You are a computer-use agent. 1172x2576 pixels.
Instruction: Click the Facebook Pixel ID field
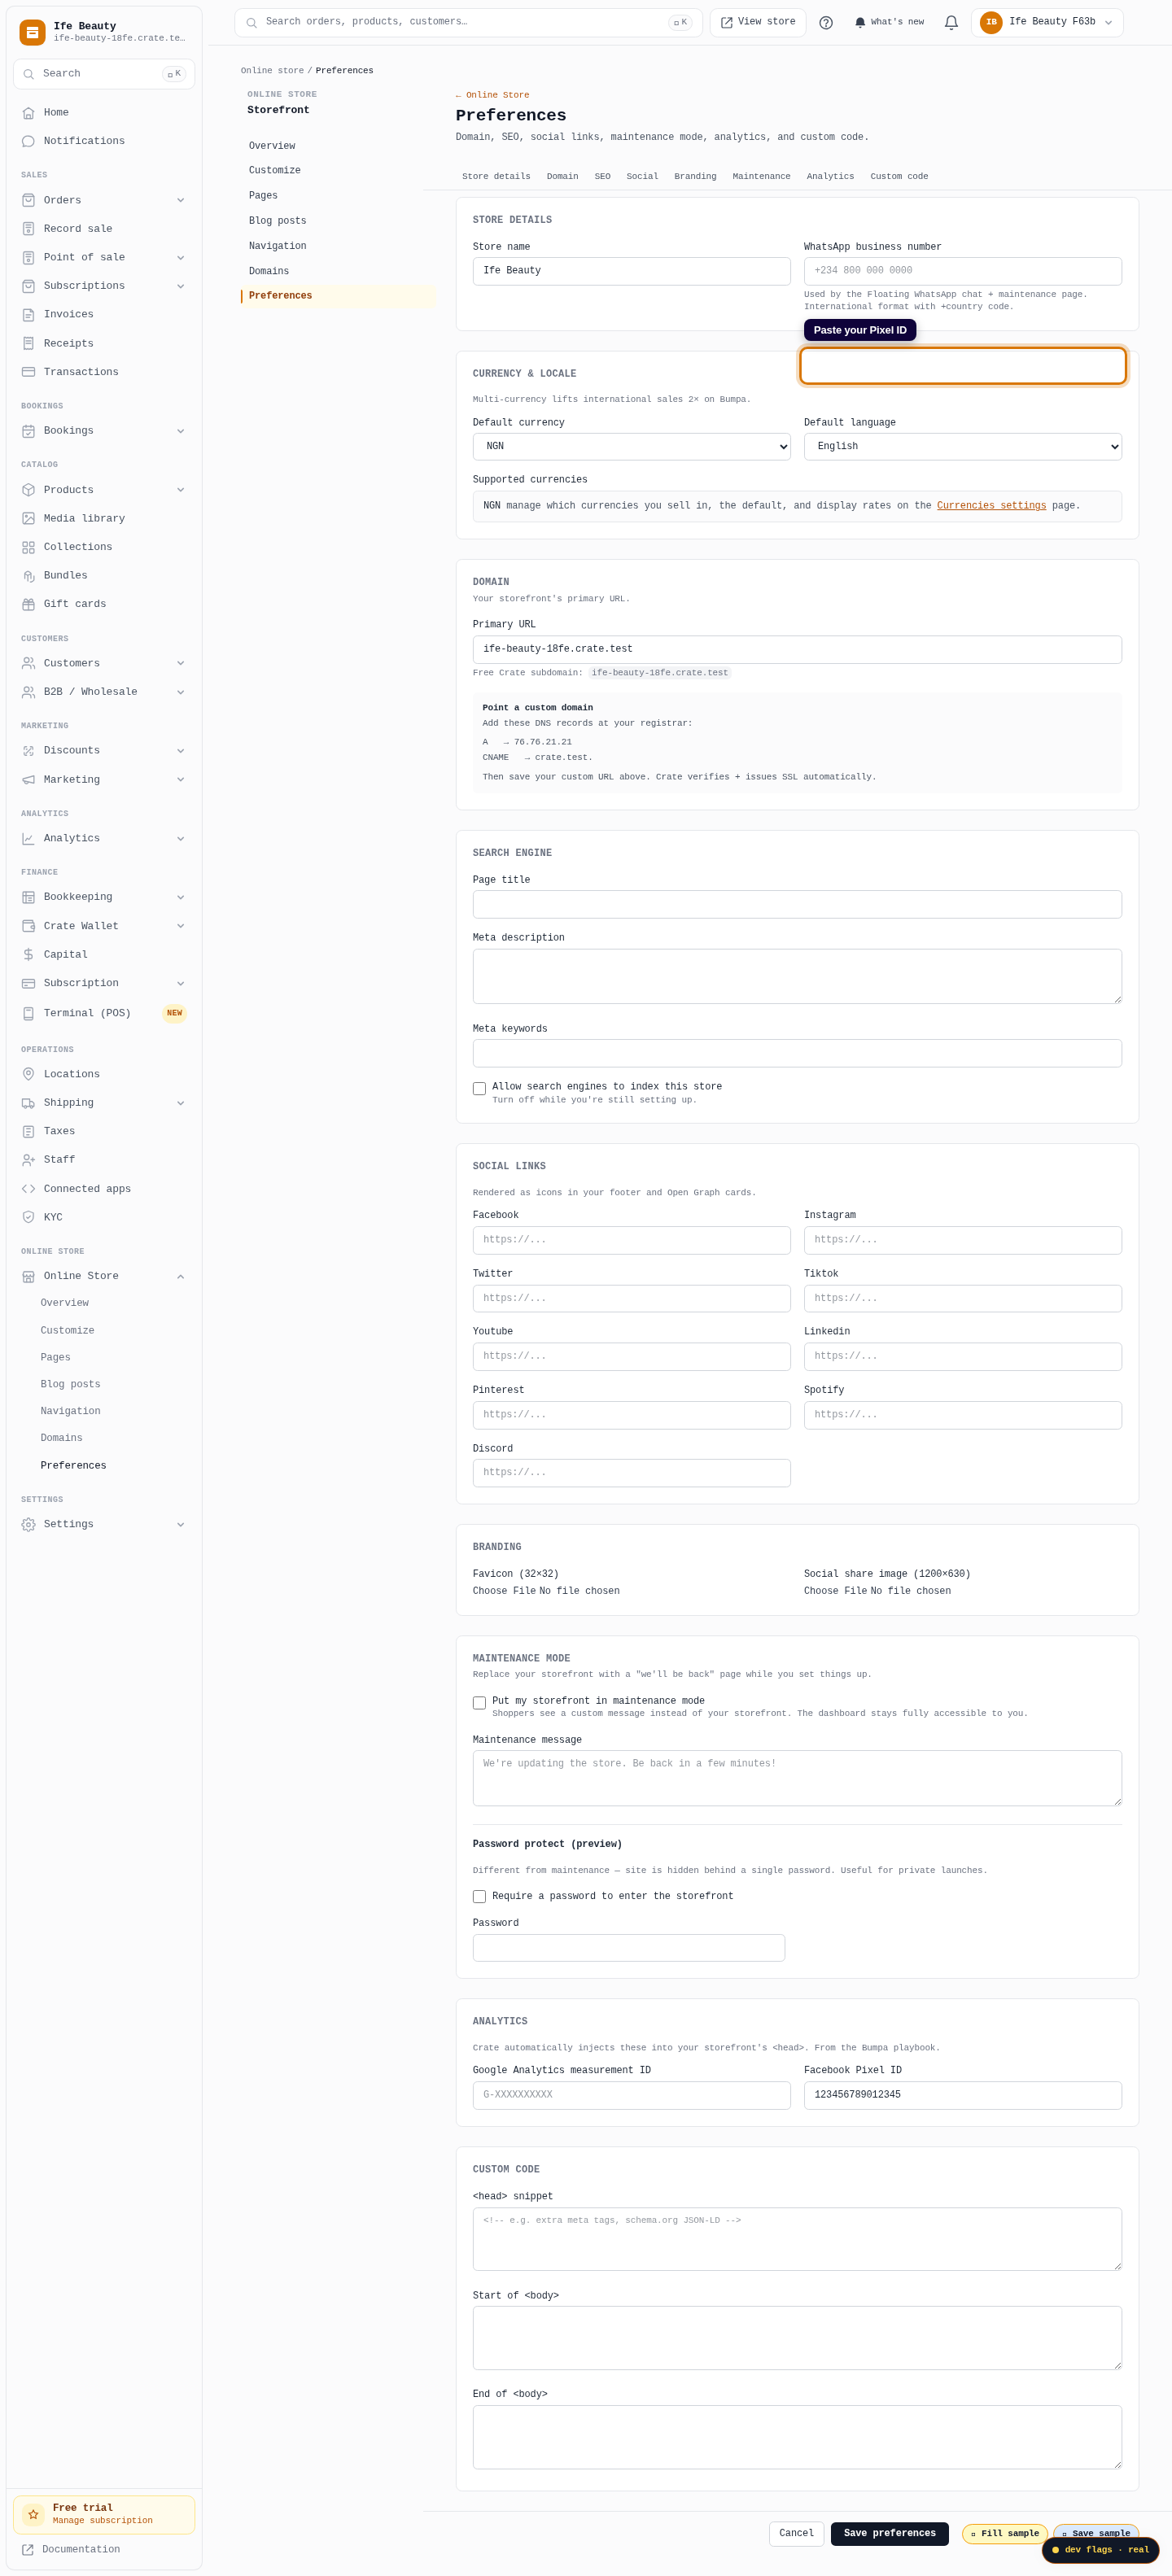[x=963, y=2095]
